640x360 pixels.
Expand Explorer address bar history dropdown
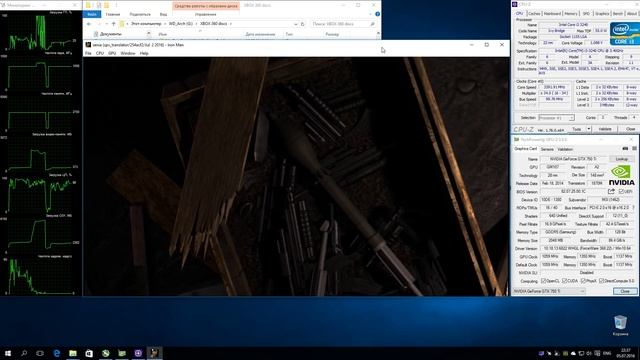point(296,24)
